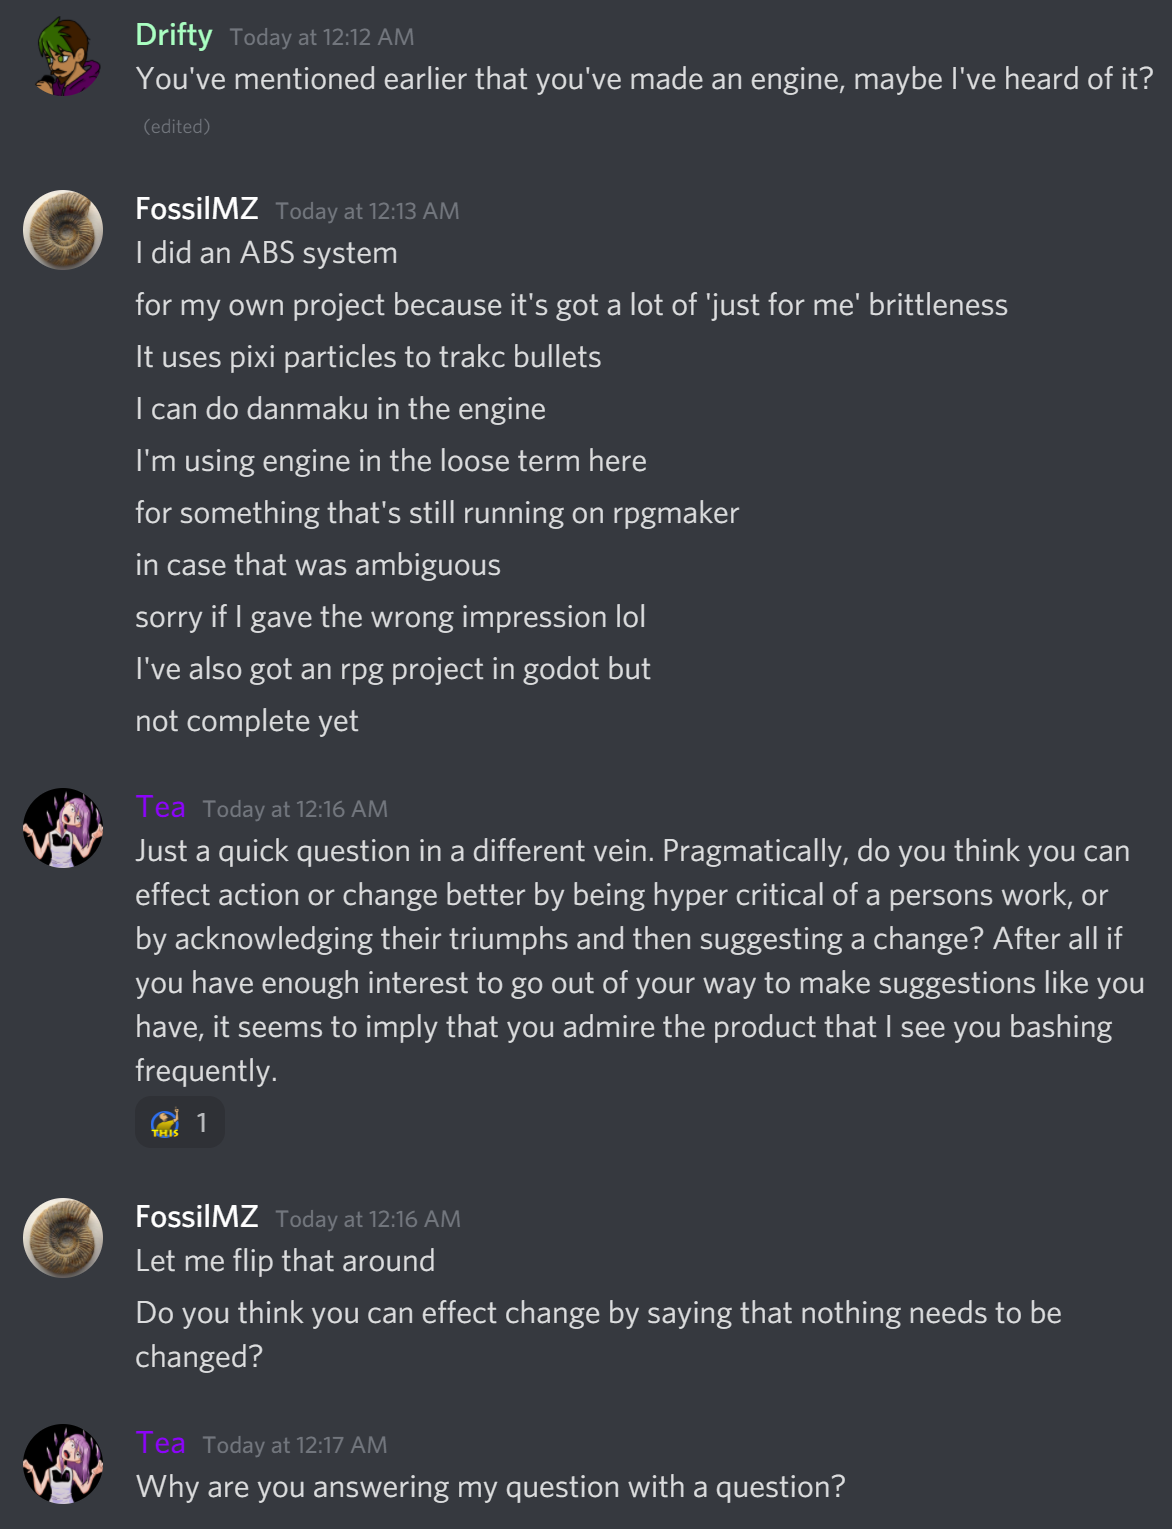The width and height of the screenshot is (1172, 1529).
Task: Click the 'Today at 12:13 AM' timestamp
Action: tap(367, 211)
